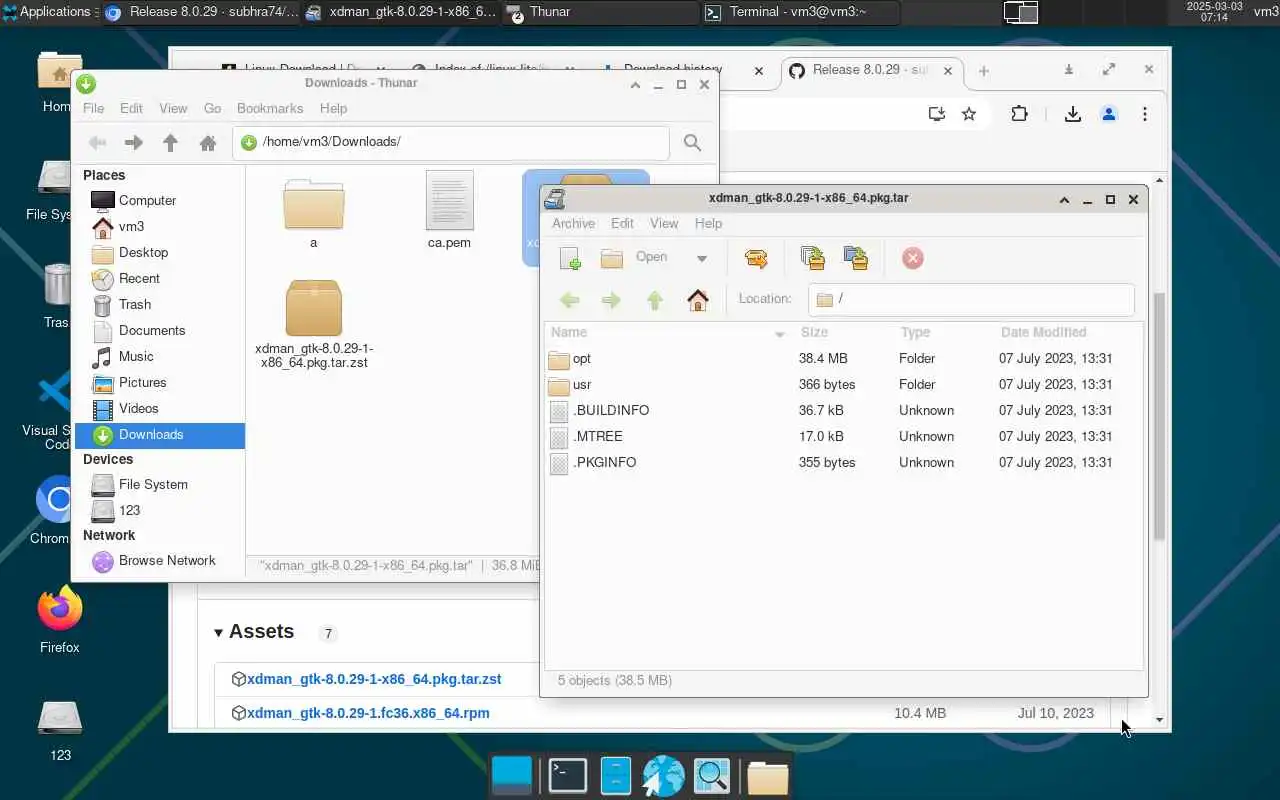Select Browse Network in Thunar sidebar
Viewport: 1280px width, 800px height.
[x=159, y=560]
